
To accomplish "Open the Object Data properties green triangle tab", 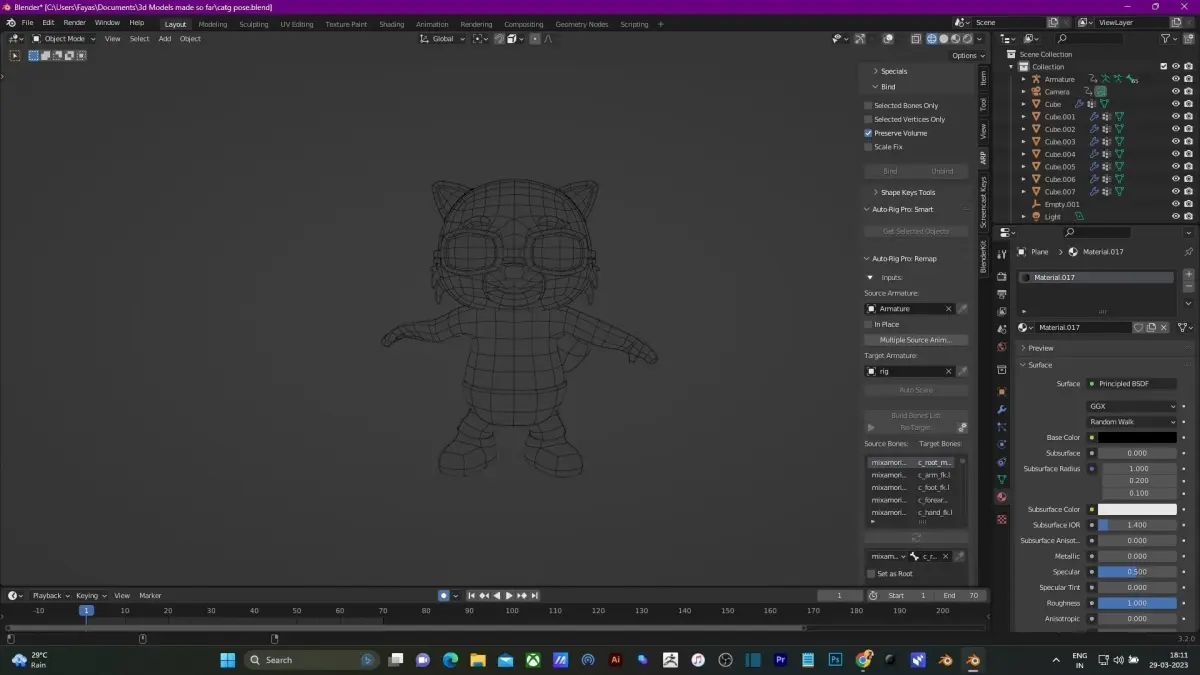I will pyautogui.click(x=1001, y=479).
